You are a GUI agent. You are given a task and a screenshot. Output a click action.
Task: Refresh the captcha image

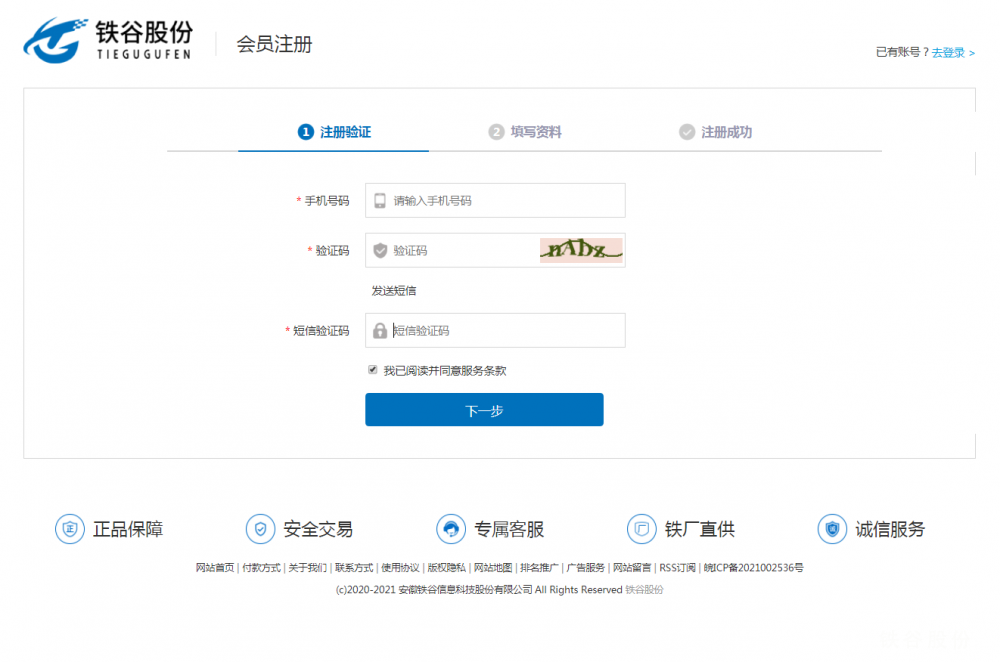pos(581,250)
